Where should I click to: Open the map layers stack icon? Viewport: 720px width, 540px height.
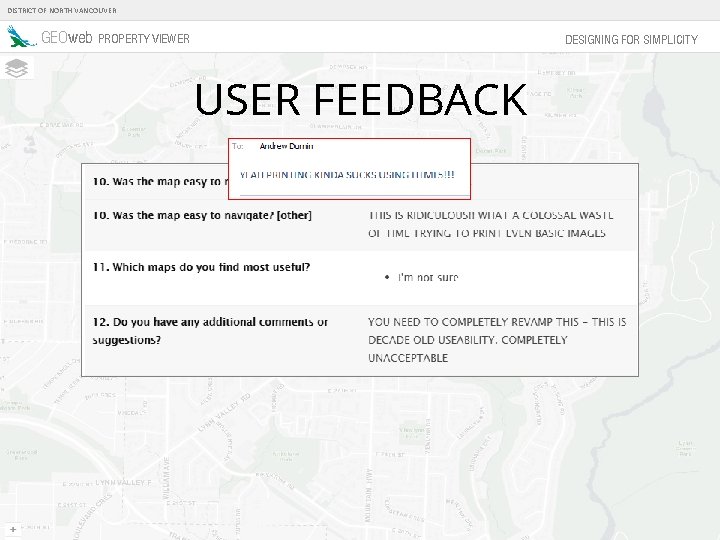click(17, 68)
